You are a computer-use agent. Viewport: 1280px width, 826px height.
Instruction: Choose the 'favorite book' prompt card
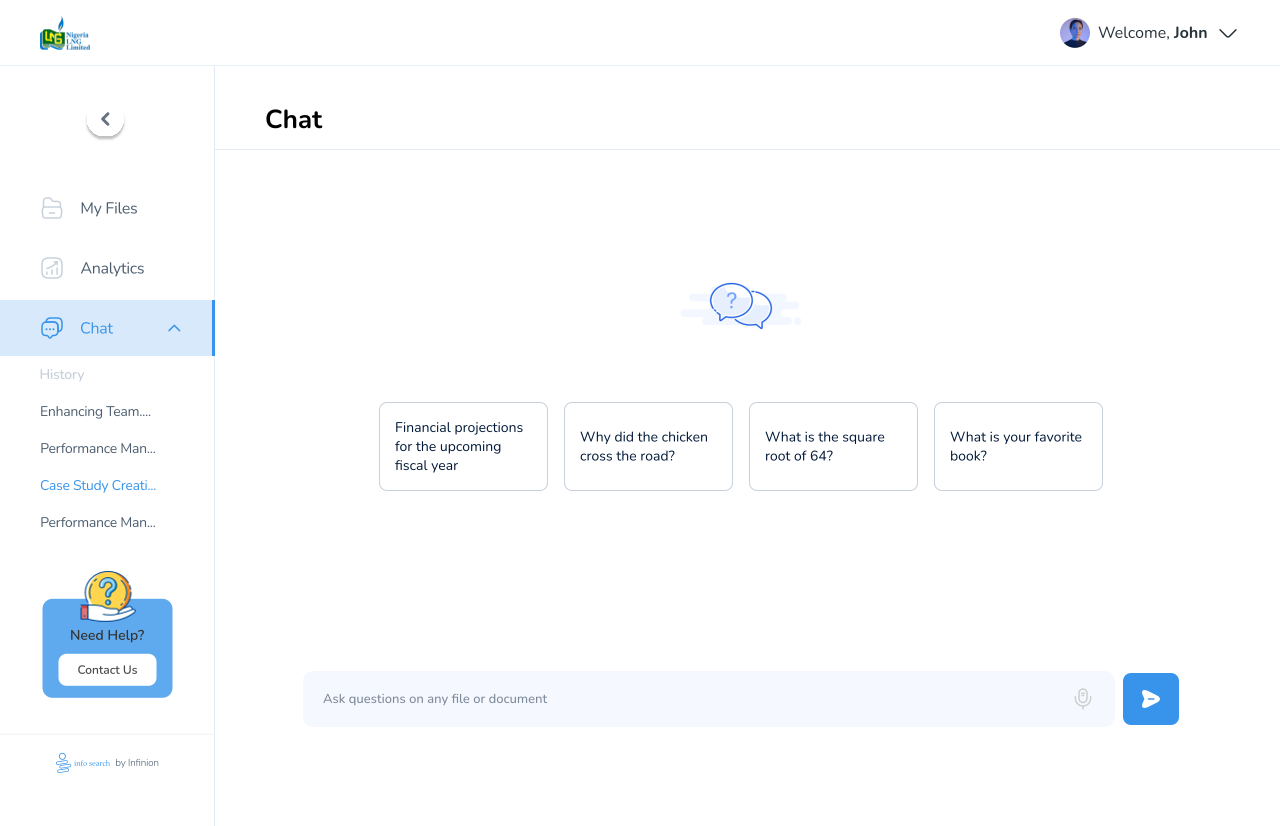tap(1018, 446)
